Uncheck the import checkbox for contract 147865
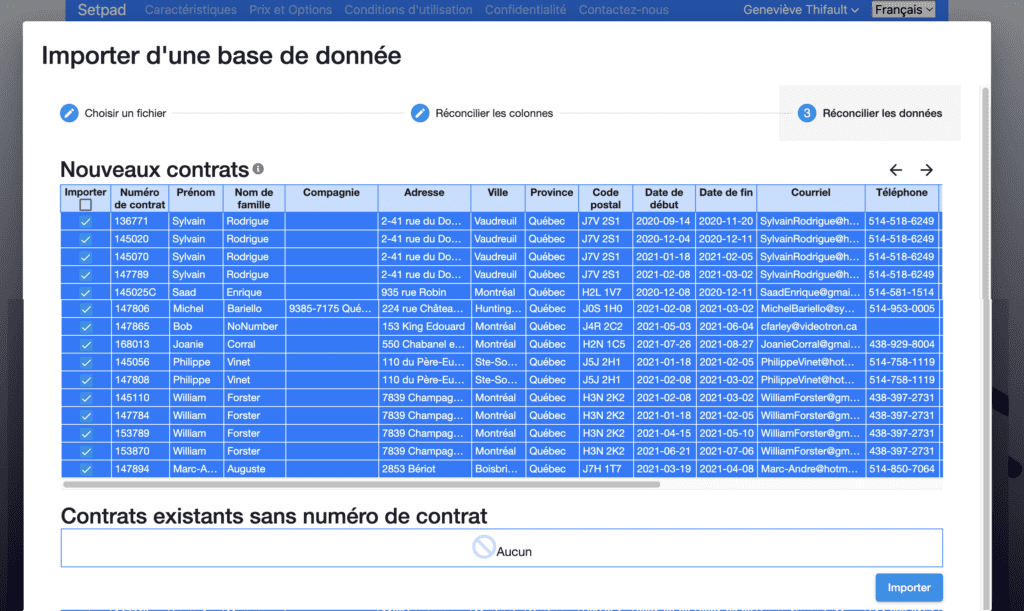 [x=85, y=327]
